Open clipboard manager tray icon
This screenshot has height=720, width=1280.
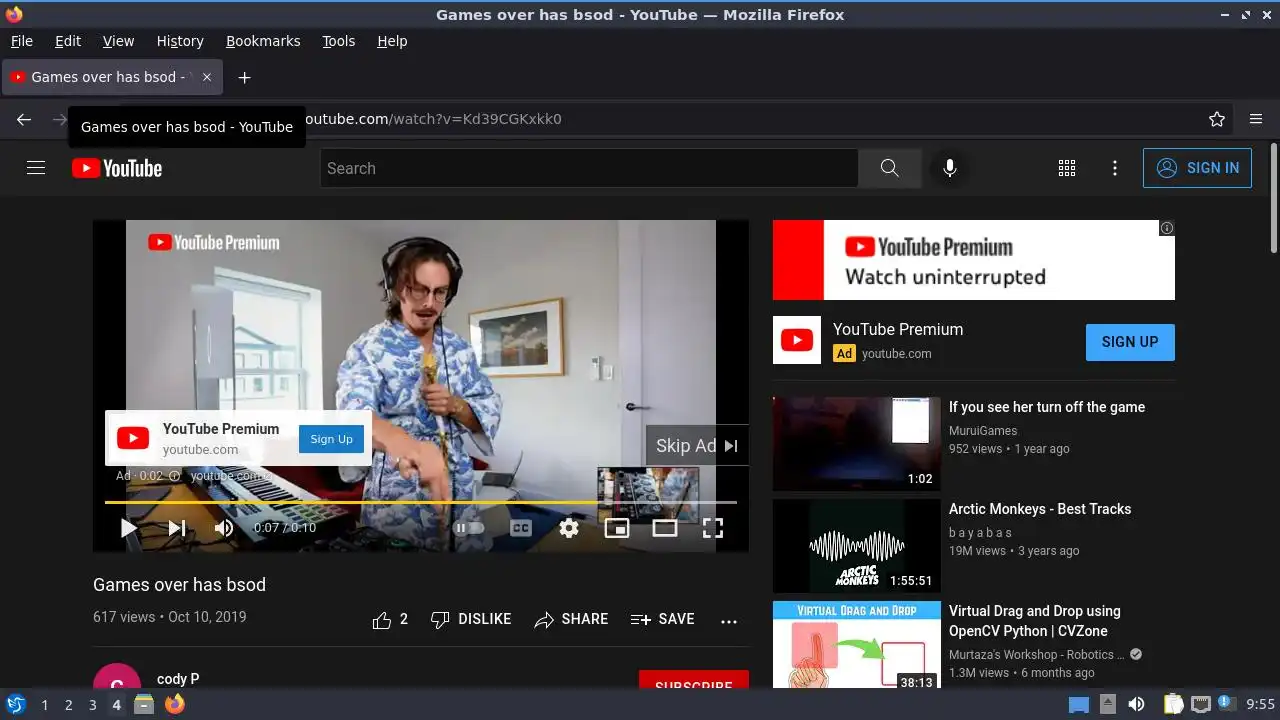tap(1173, 704)
